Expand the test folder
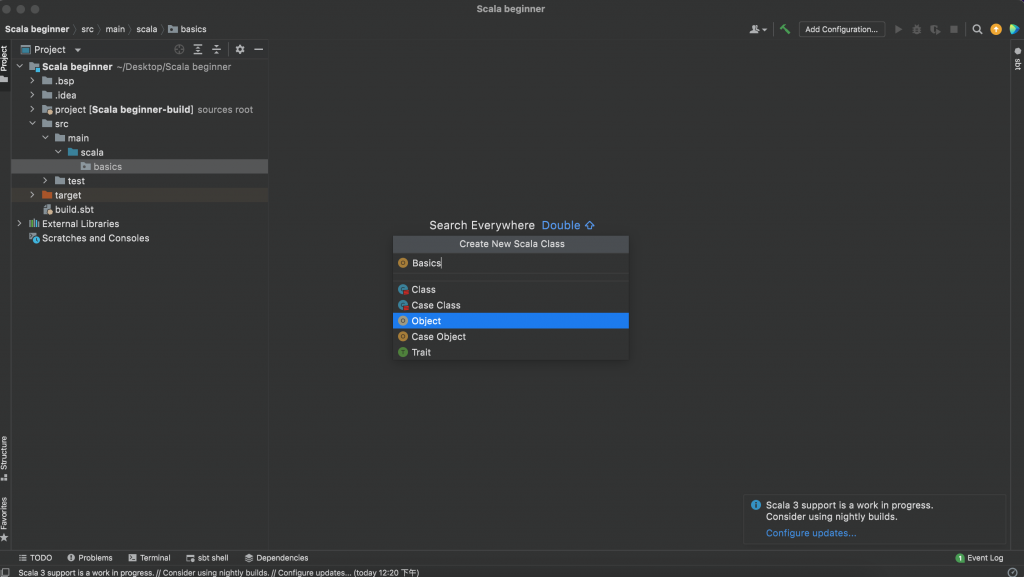1024x577 pixels. click(x=45, y=181)
